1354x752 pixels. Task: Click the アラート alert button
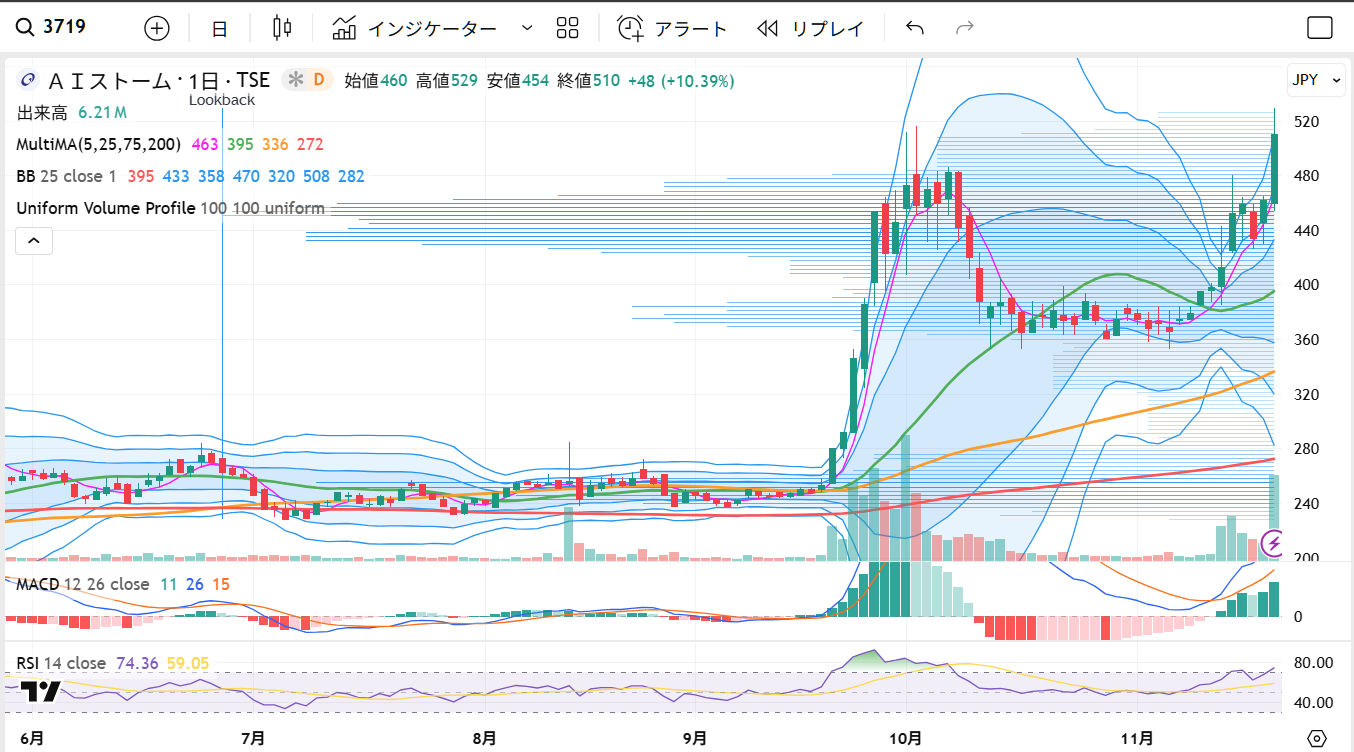(672, 28)
